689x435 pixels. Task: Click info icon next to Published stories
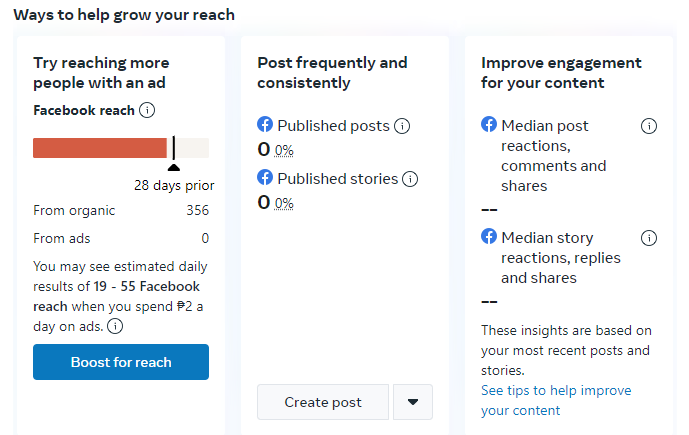410,179
